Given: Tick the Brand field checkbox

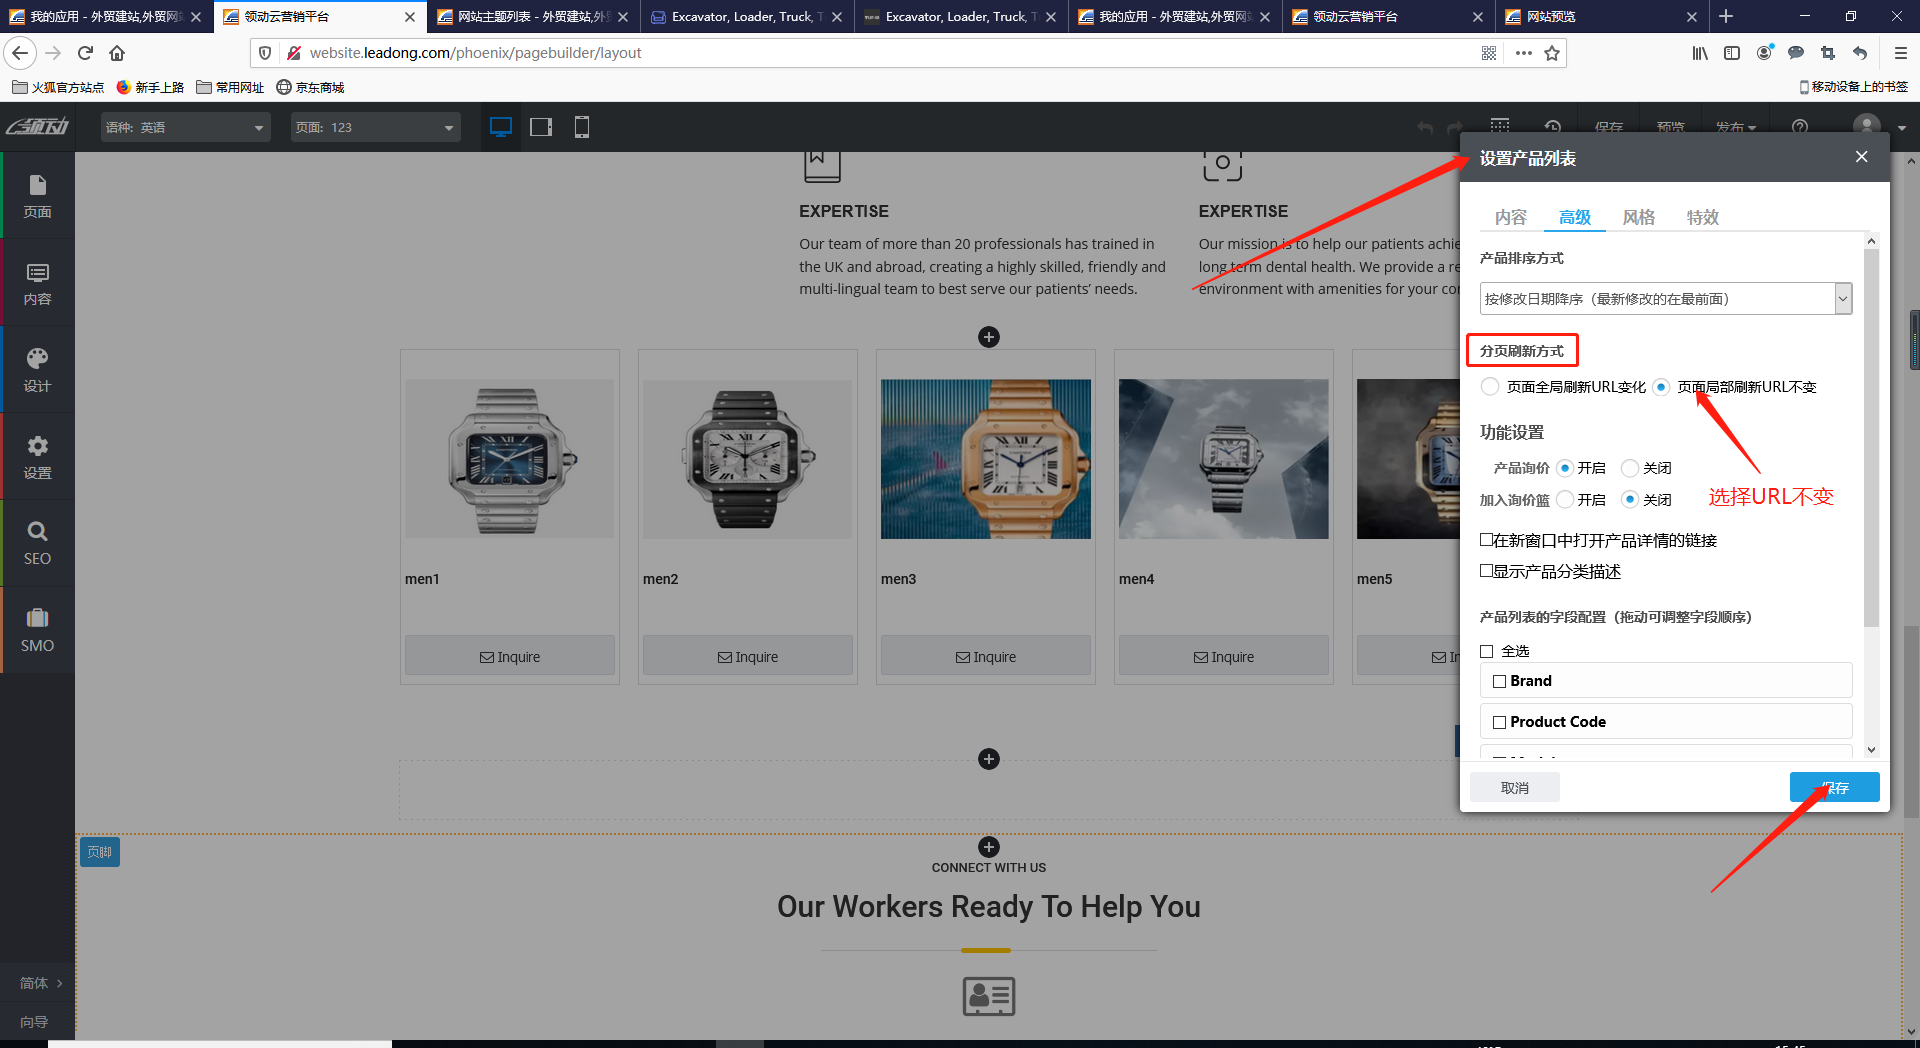Looking at the screenshot, I should 1499,681.
